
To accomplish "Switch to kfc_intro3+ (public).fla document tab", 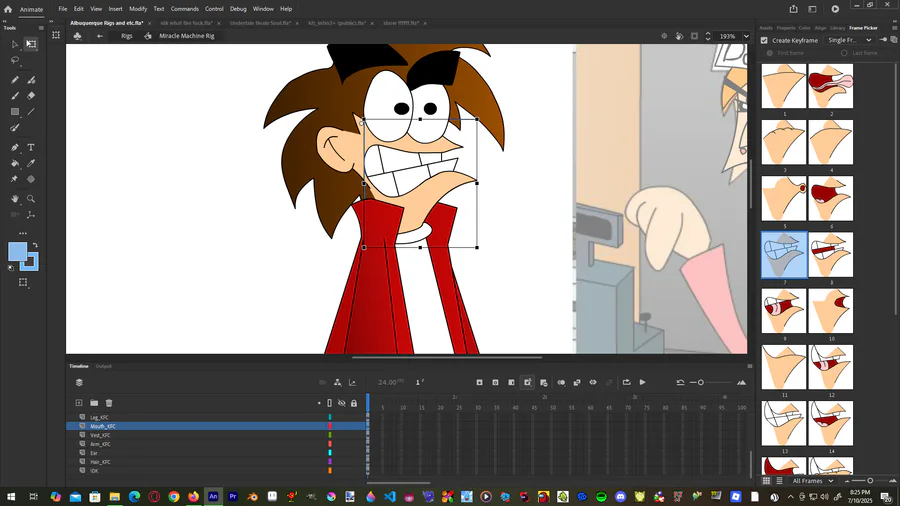I will click(x=337, y=23).
